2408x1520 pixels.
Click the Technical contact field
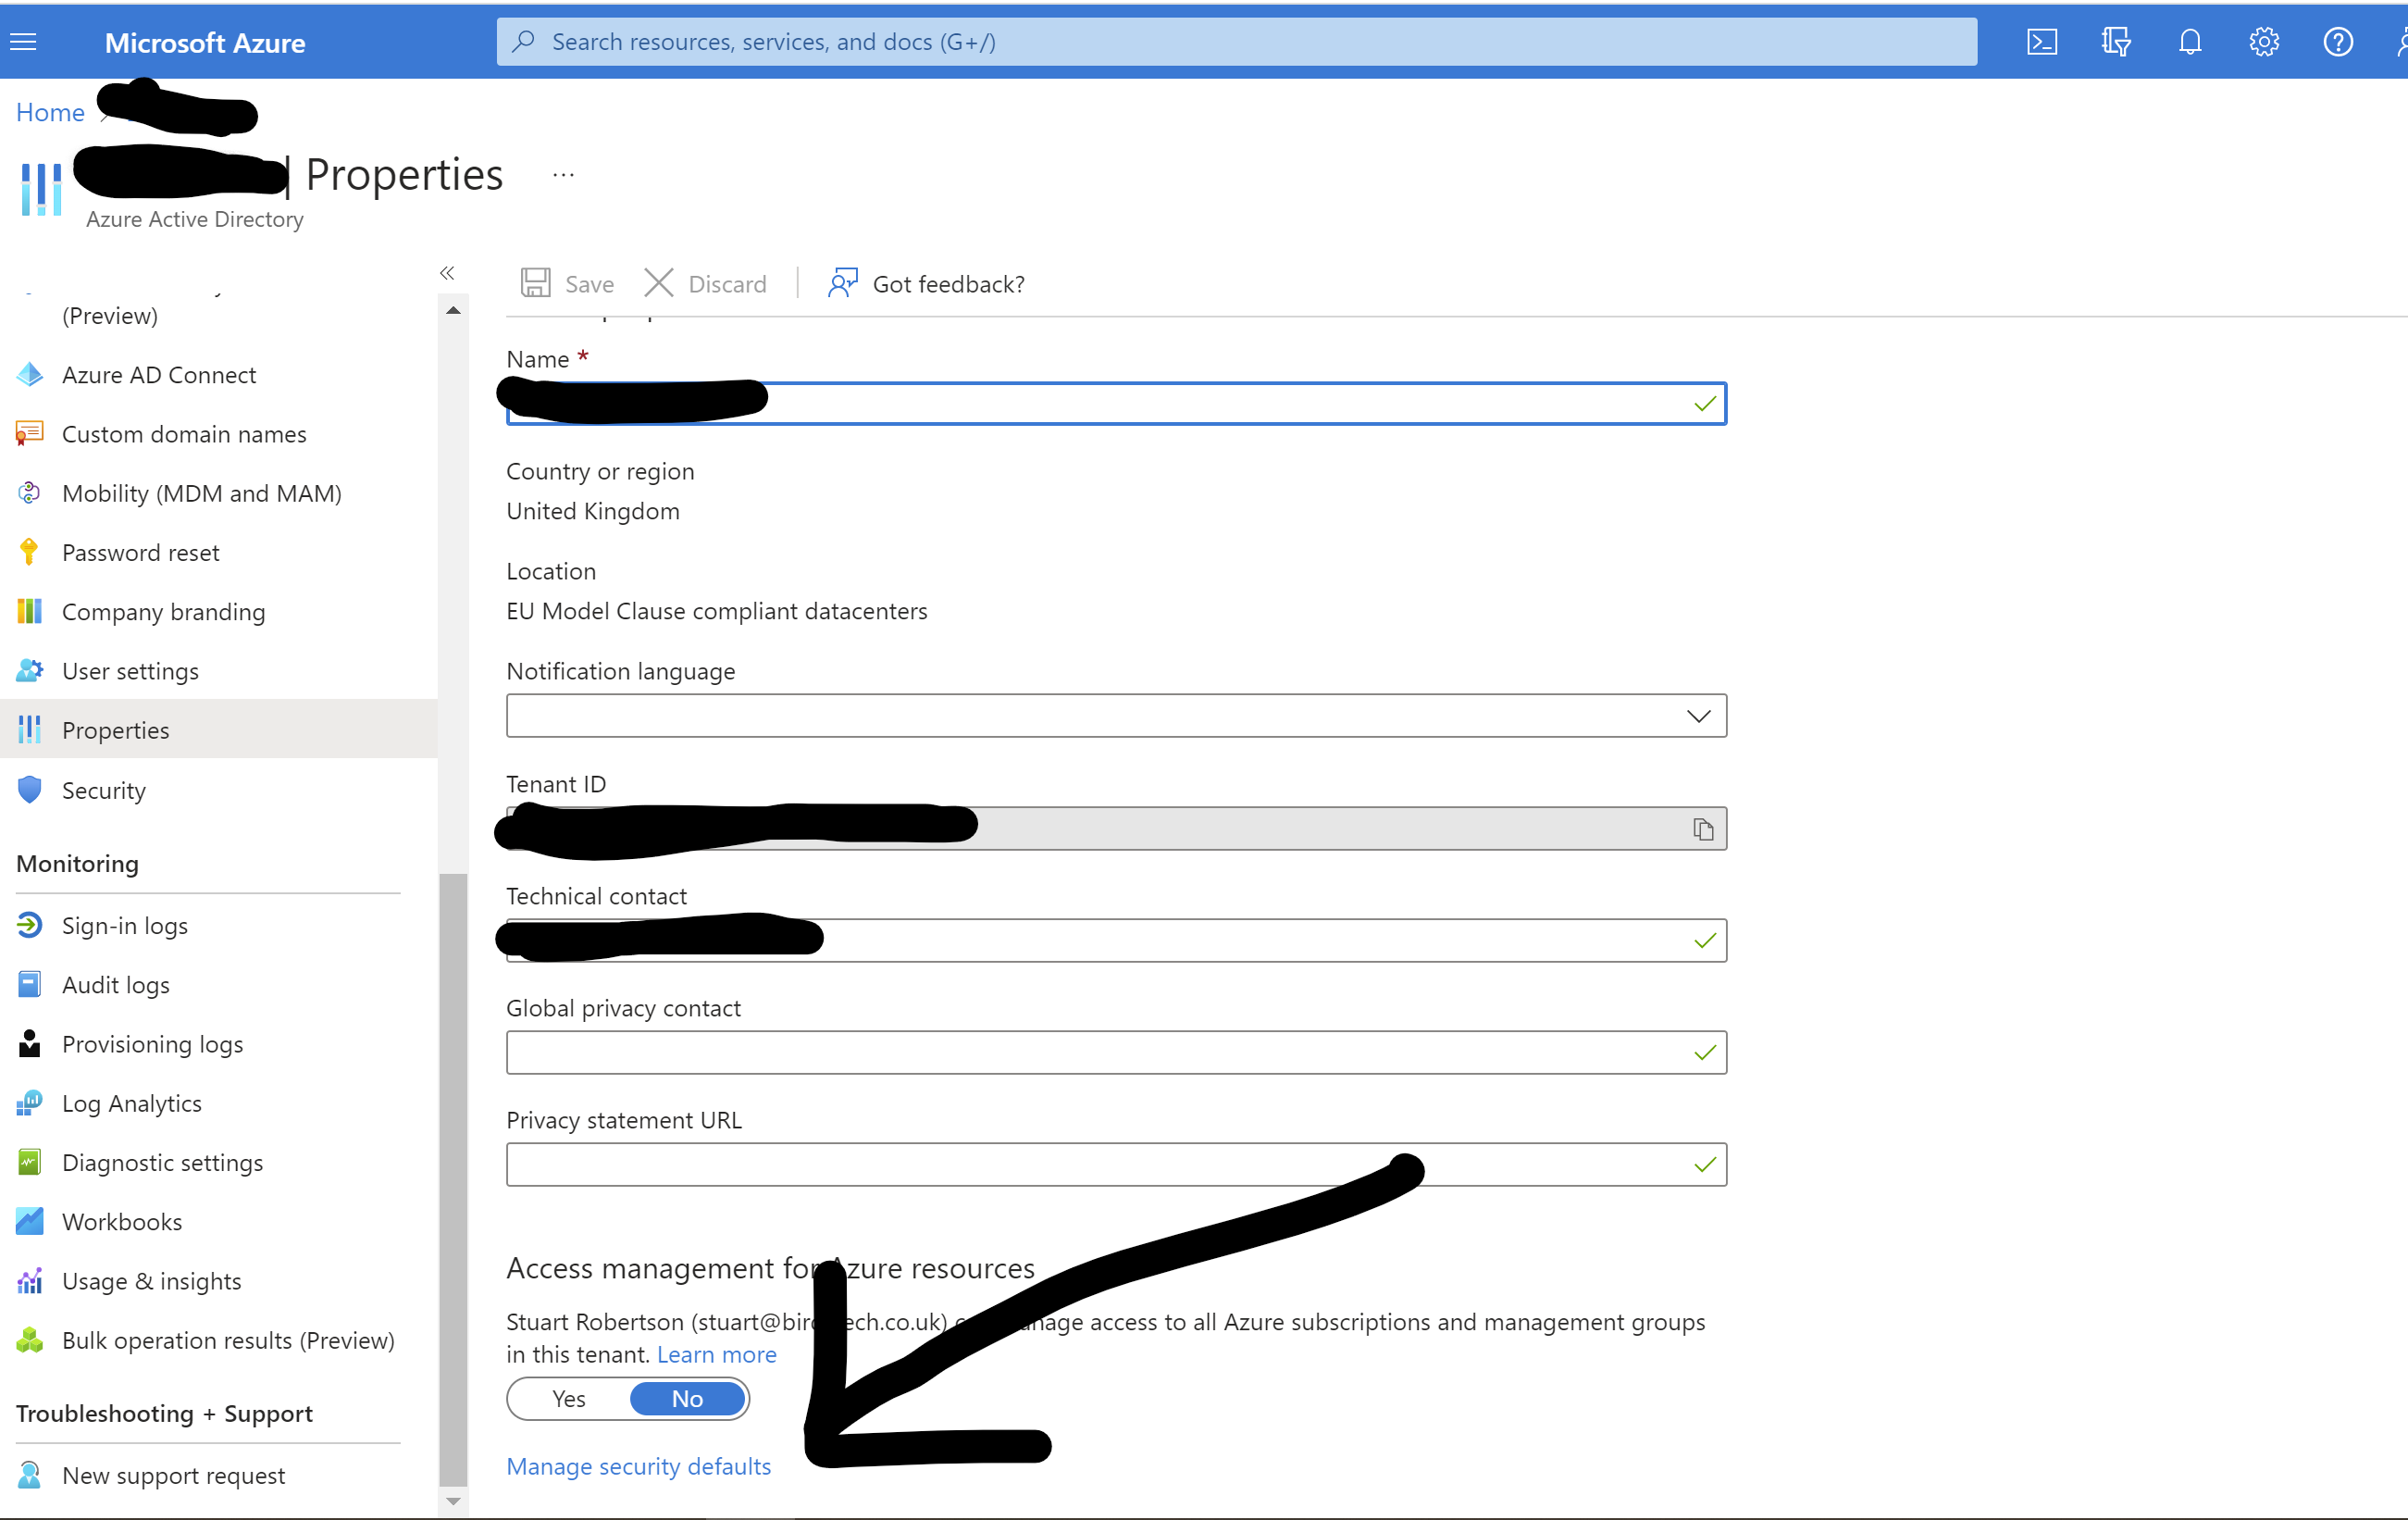pyautogui.click(x=1116, y=940)
